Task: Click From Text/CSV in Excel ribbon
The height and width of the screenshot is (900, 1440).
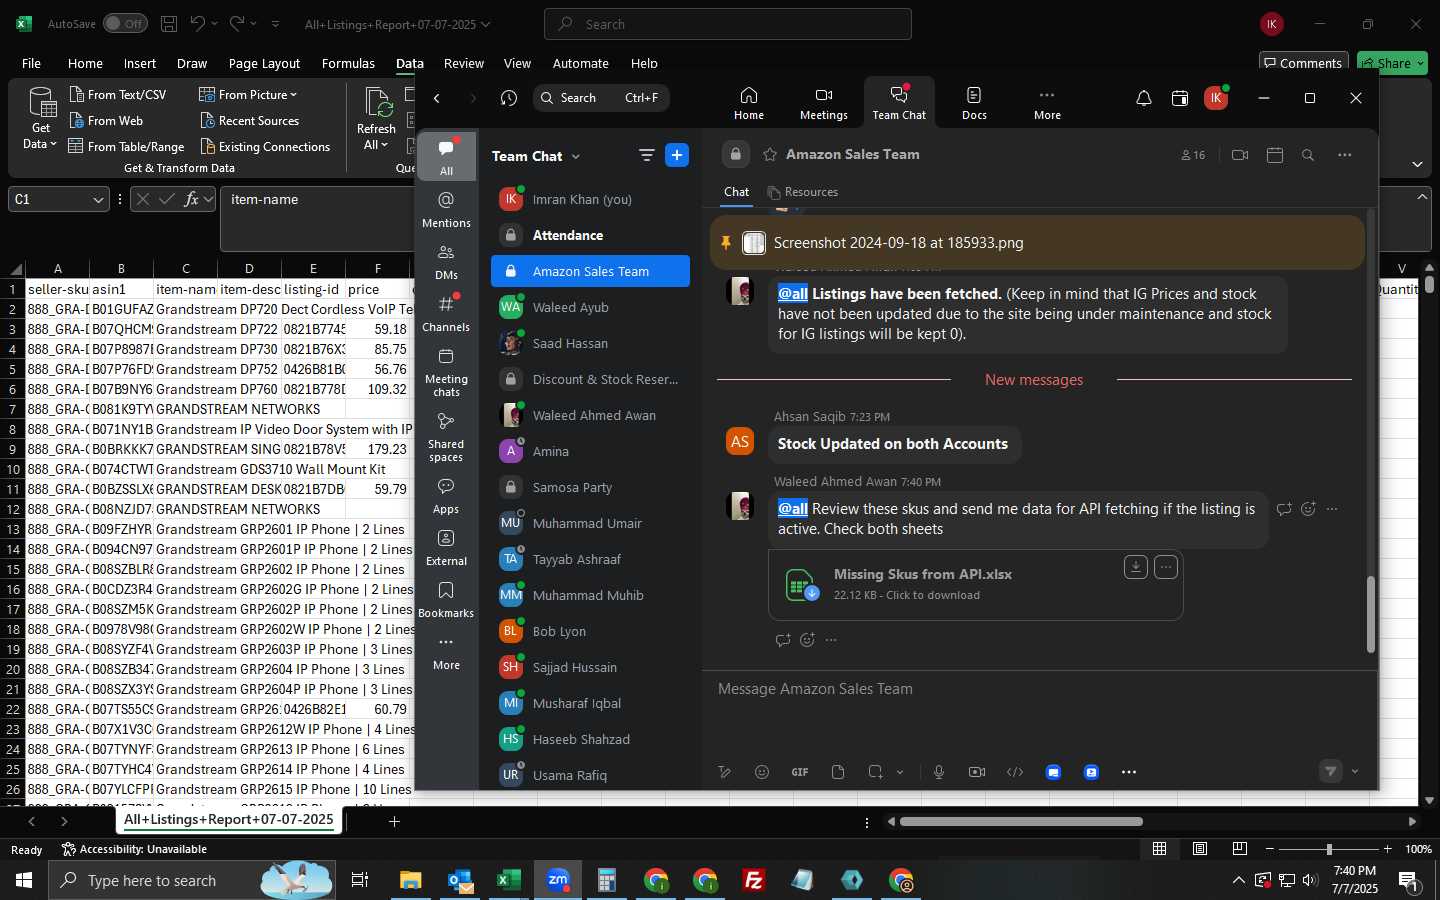Action: tap(118, 94)
